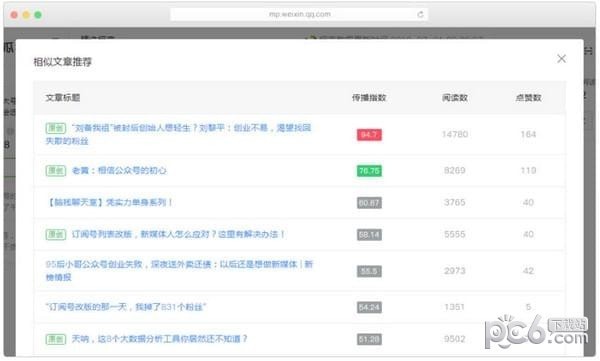
Task: Open the article 老黄：相信公众号的初心
Action: pos(119,170)
